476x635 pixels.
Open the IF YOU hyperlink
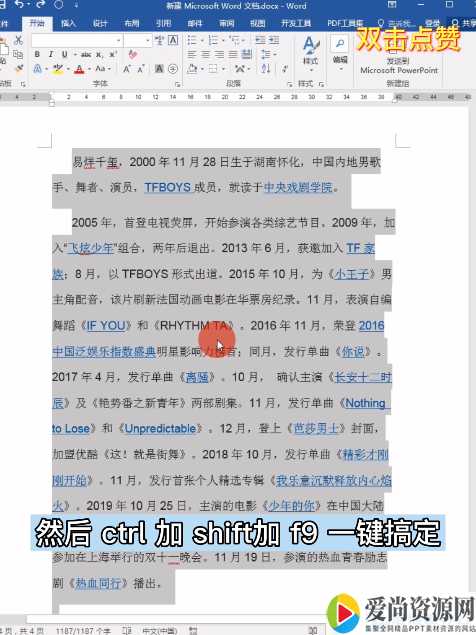[106, 326]
